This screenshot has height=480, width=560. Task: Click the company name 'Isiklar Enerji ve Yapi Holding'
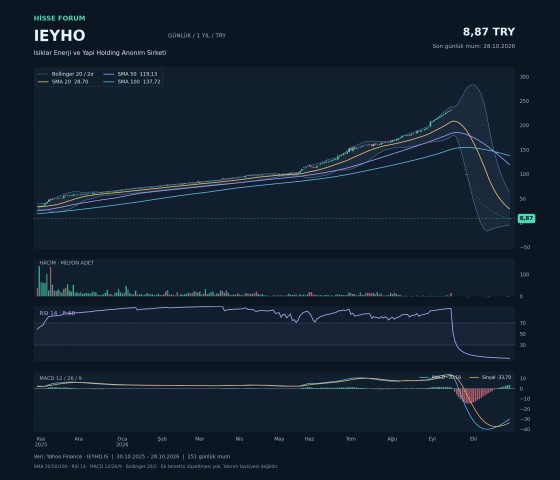pos(100,52)
